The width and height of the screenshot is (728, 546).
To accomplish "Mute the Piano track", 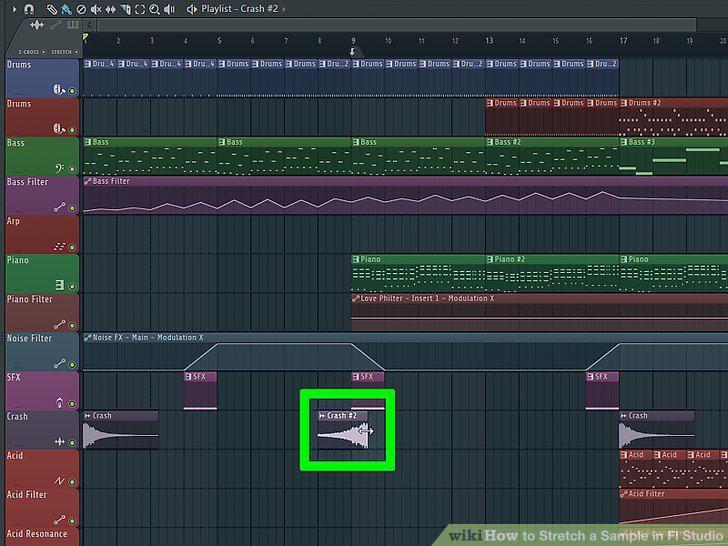I will [x=72, y=286].
